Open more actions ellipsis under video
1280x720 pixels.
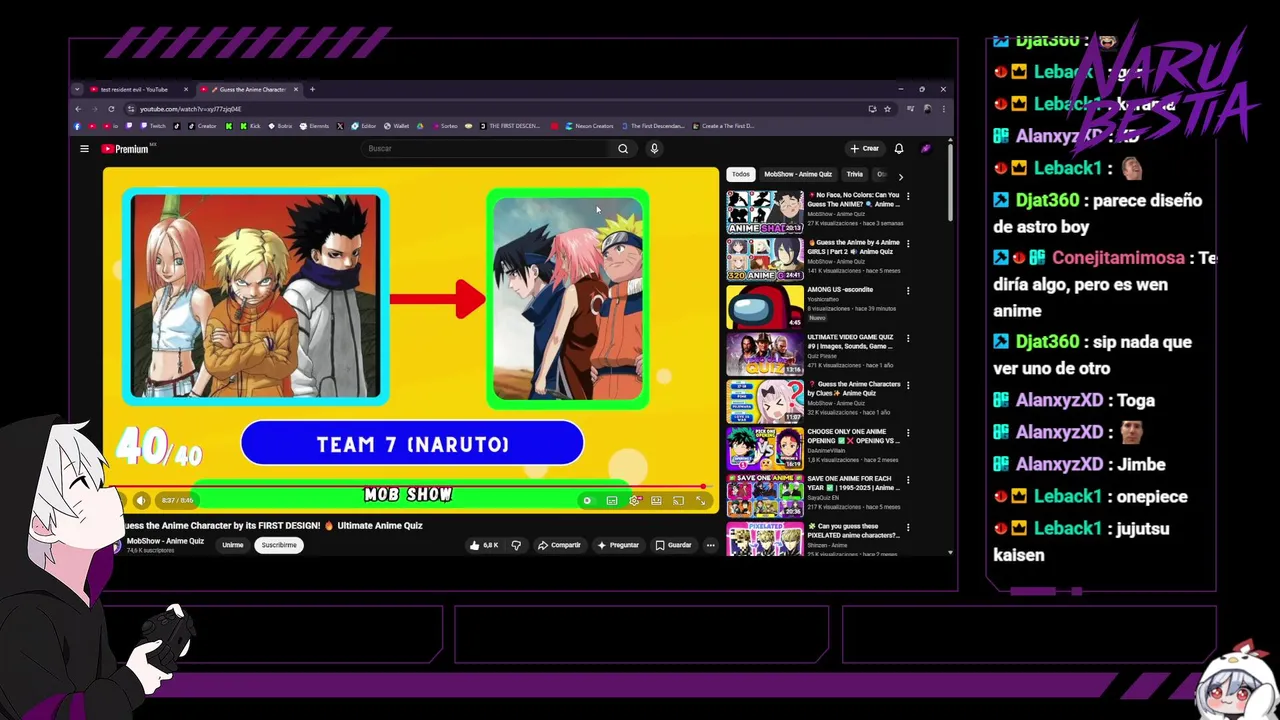(x=710, y=545)
